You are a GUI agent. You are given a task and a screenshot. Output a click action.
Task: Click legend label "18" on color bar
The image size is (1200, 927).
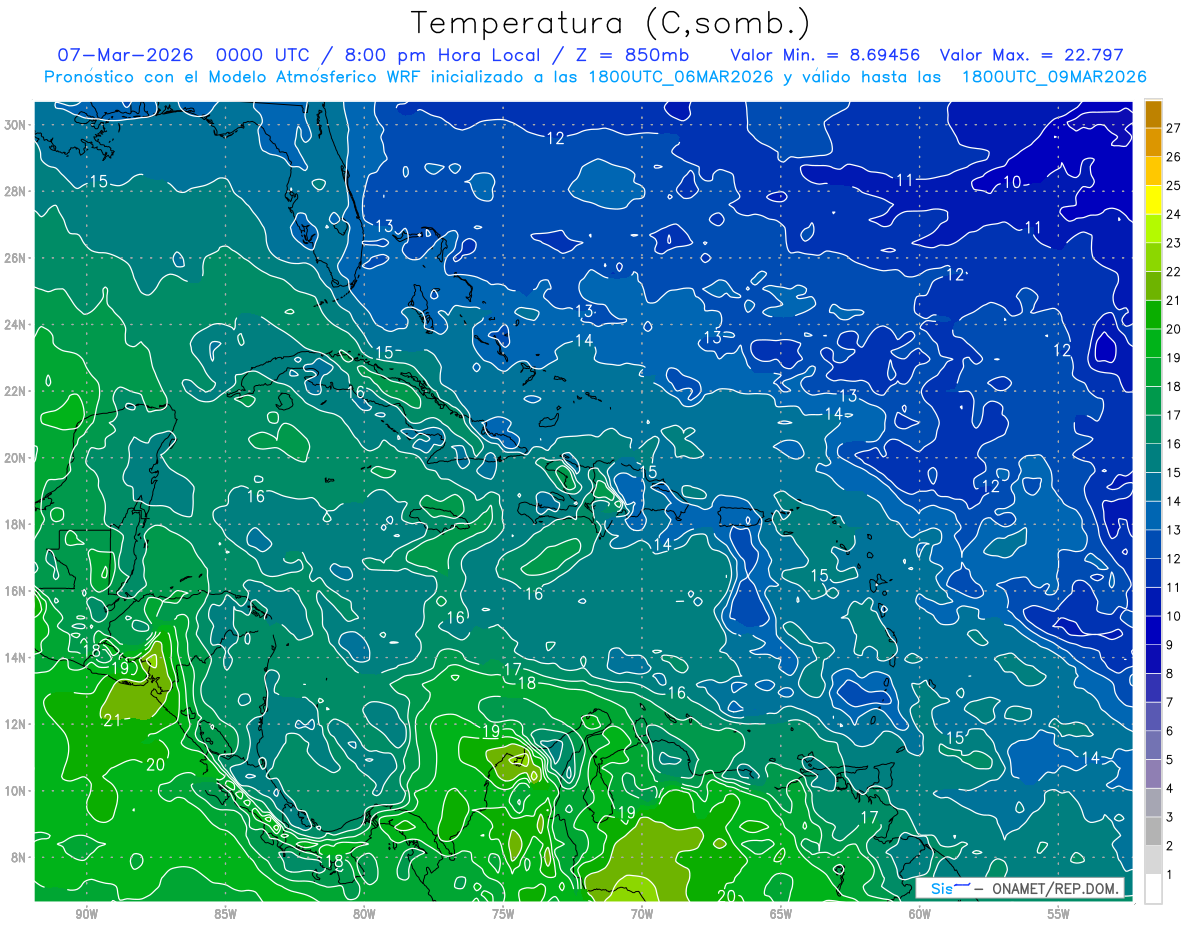[1173, 386]
